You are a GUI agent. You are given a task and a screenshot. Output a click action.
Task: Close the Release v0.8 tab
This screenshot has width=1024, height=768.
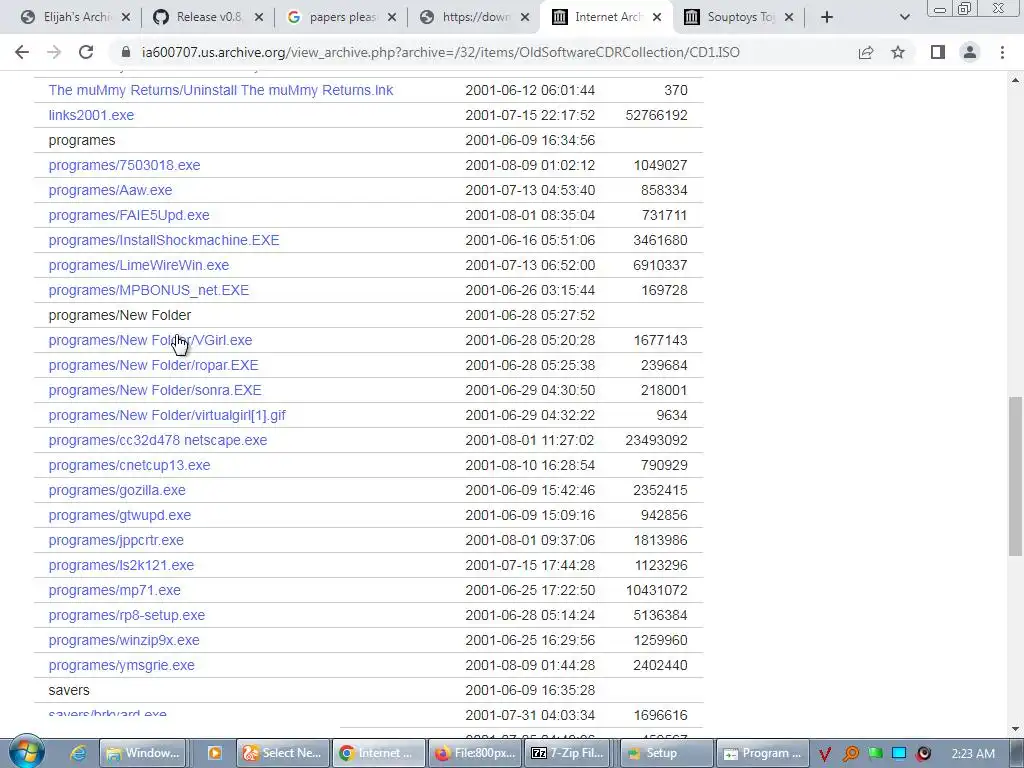point(259,17)
